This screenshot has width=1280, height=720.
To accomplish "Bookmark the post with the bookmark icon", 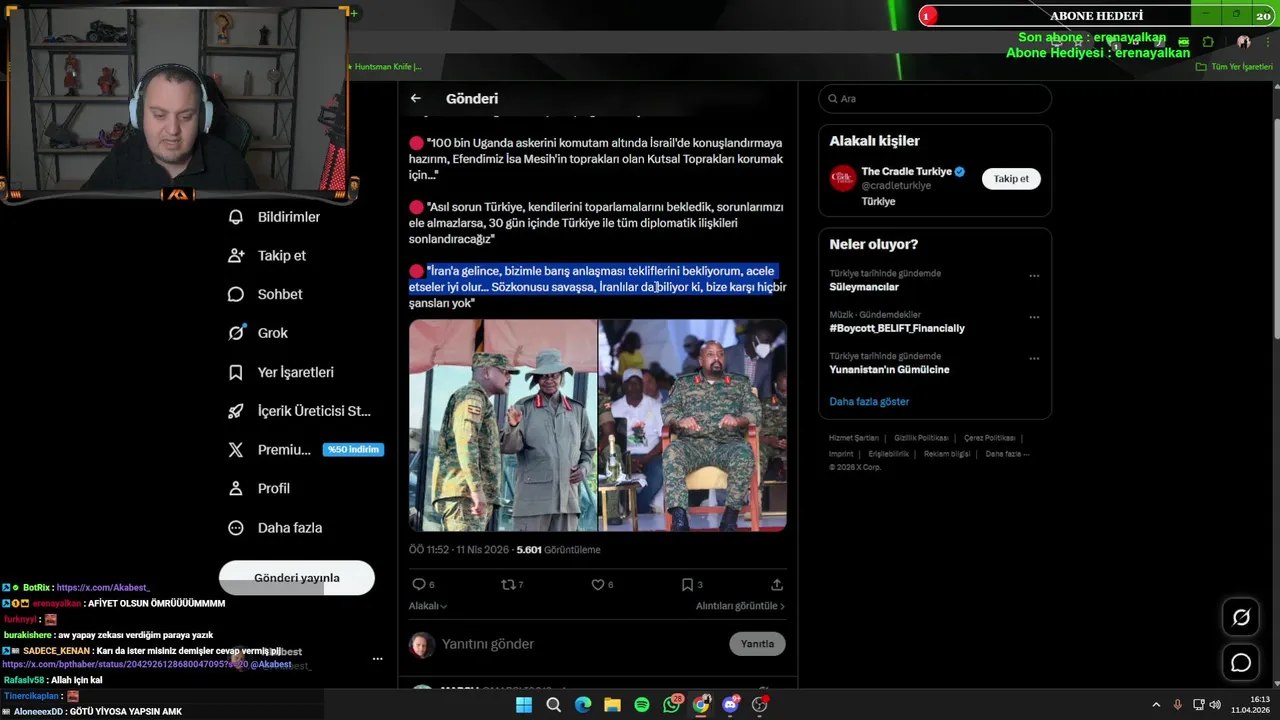I will point(687,584).
